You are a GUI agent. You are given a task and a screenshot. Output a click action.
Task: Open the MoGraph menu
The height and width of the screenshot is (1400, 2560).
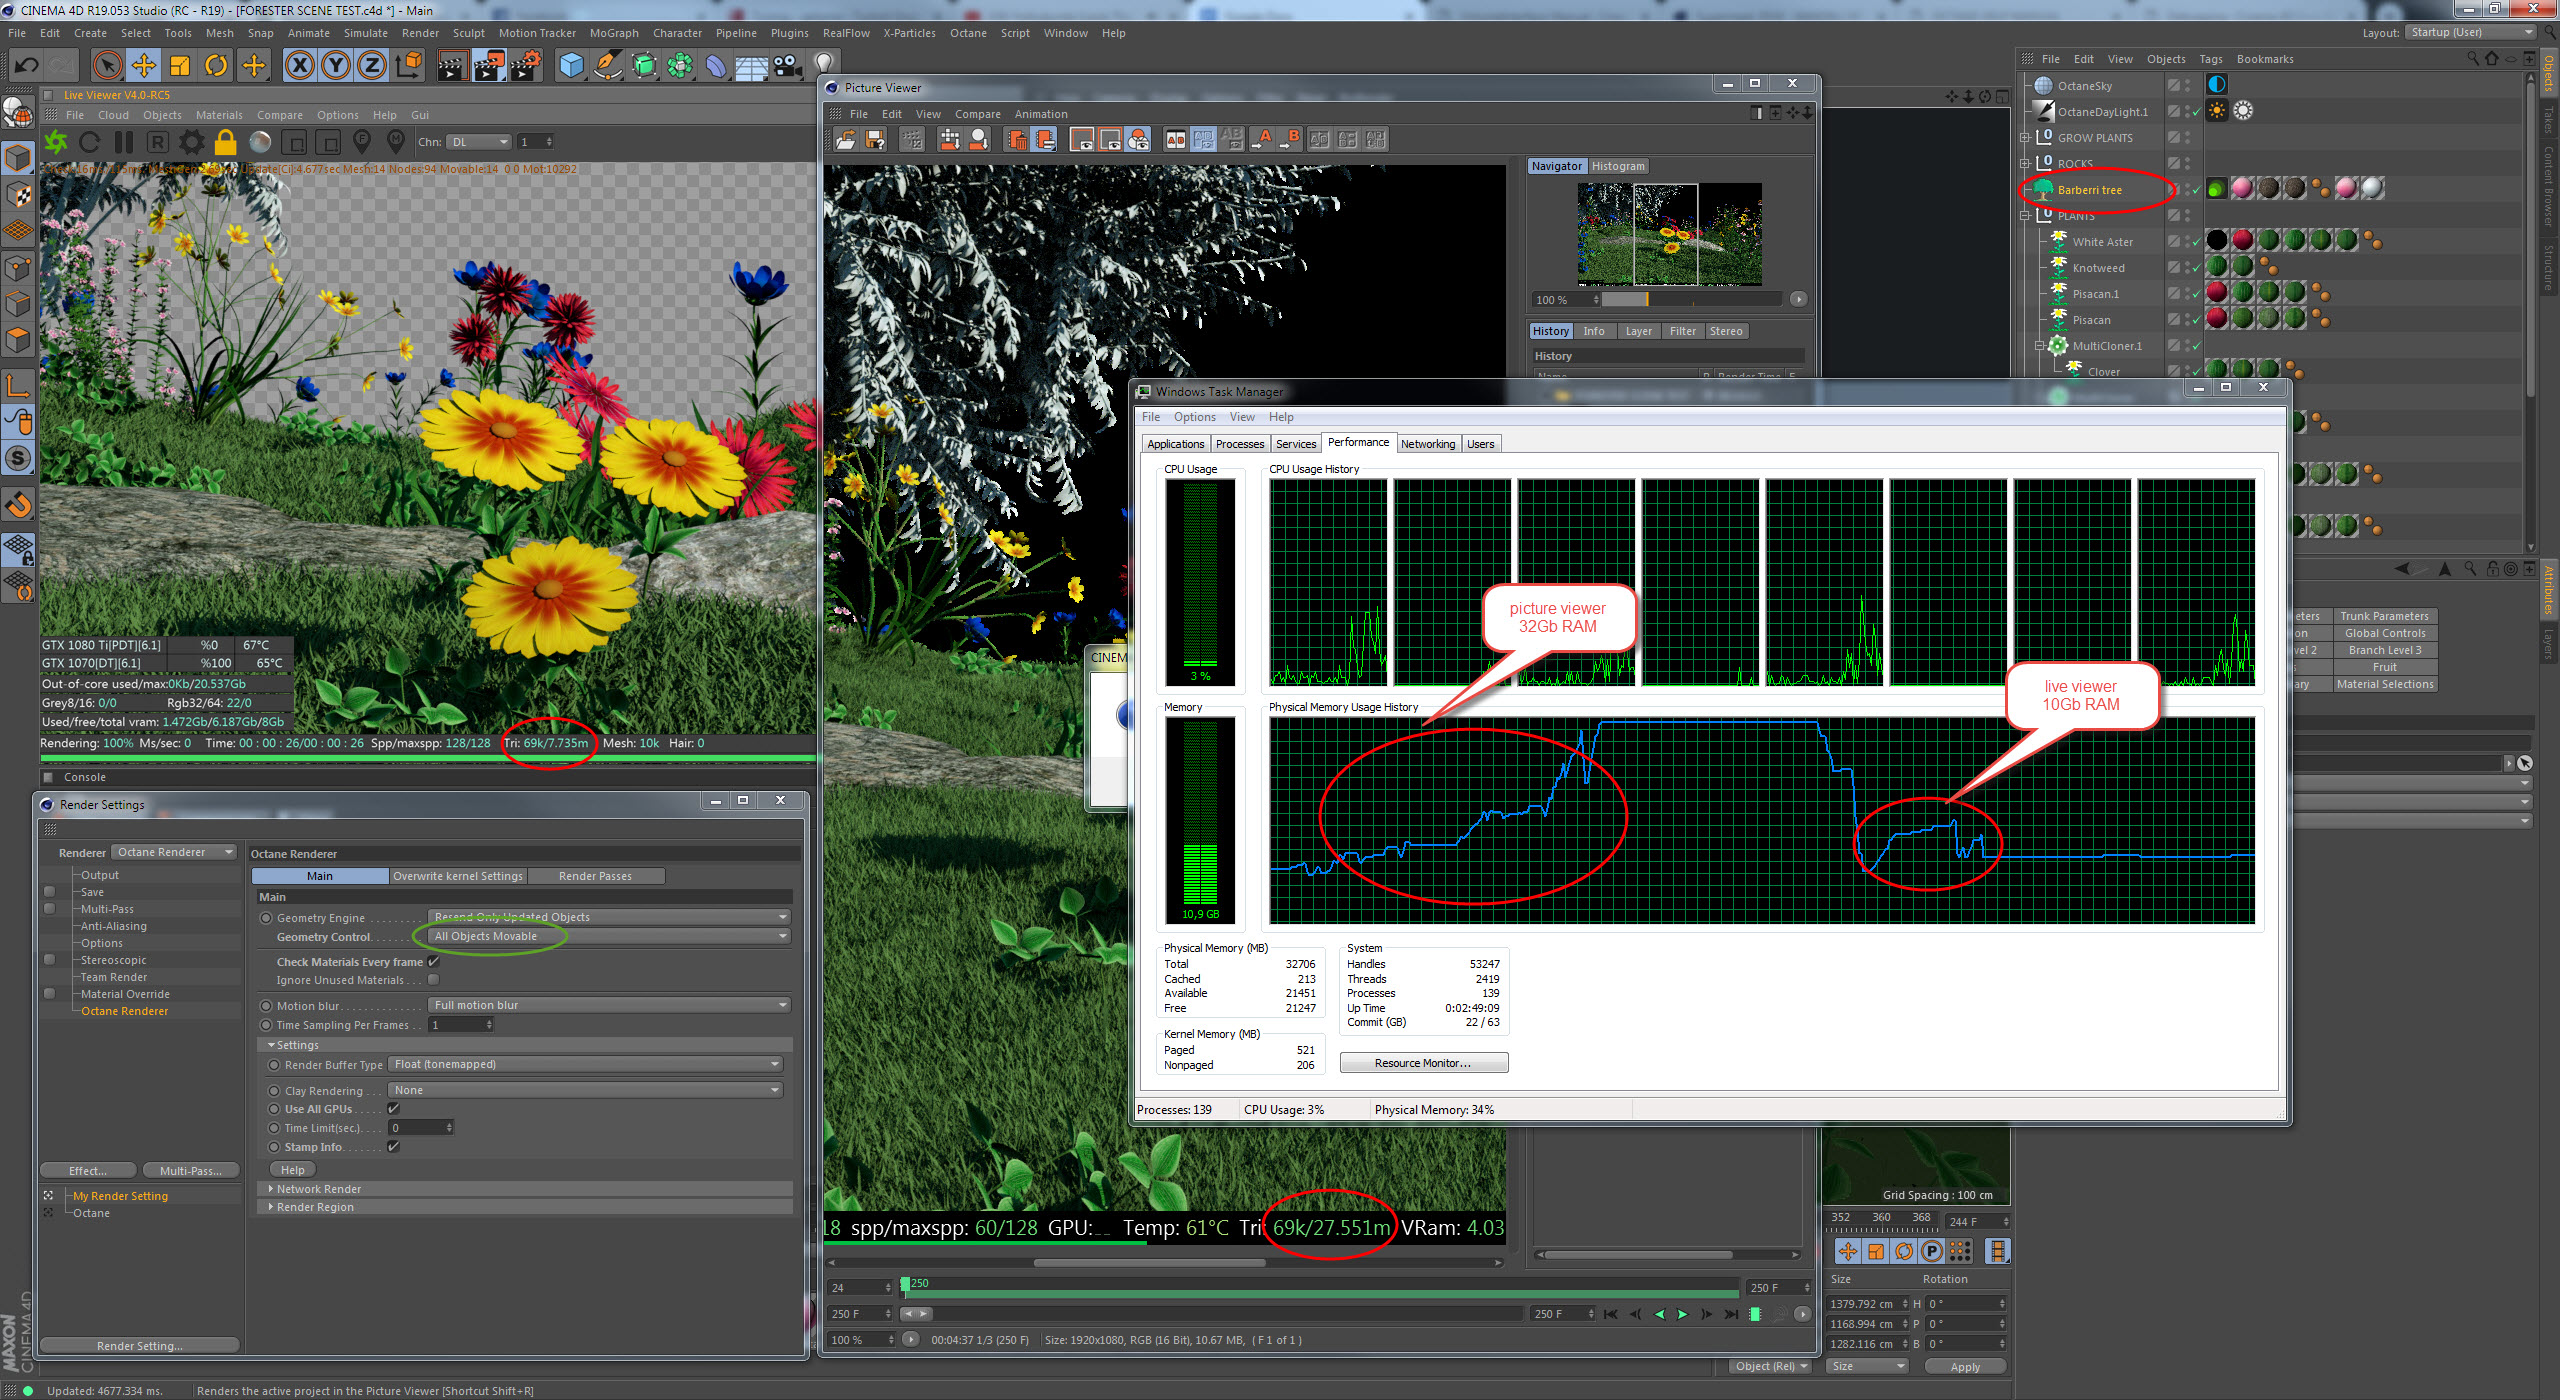pos(613,33)
